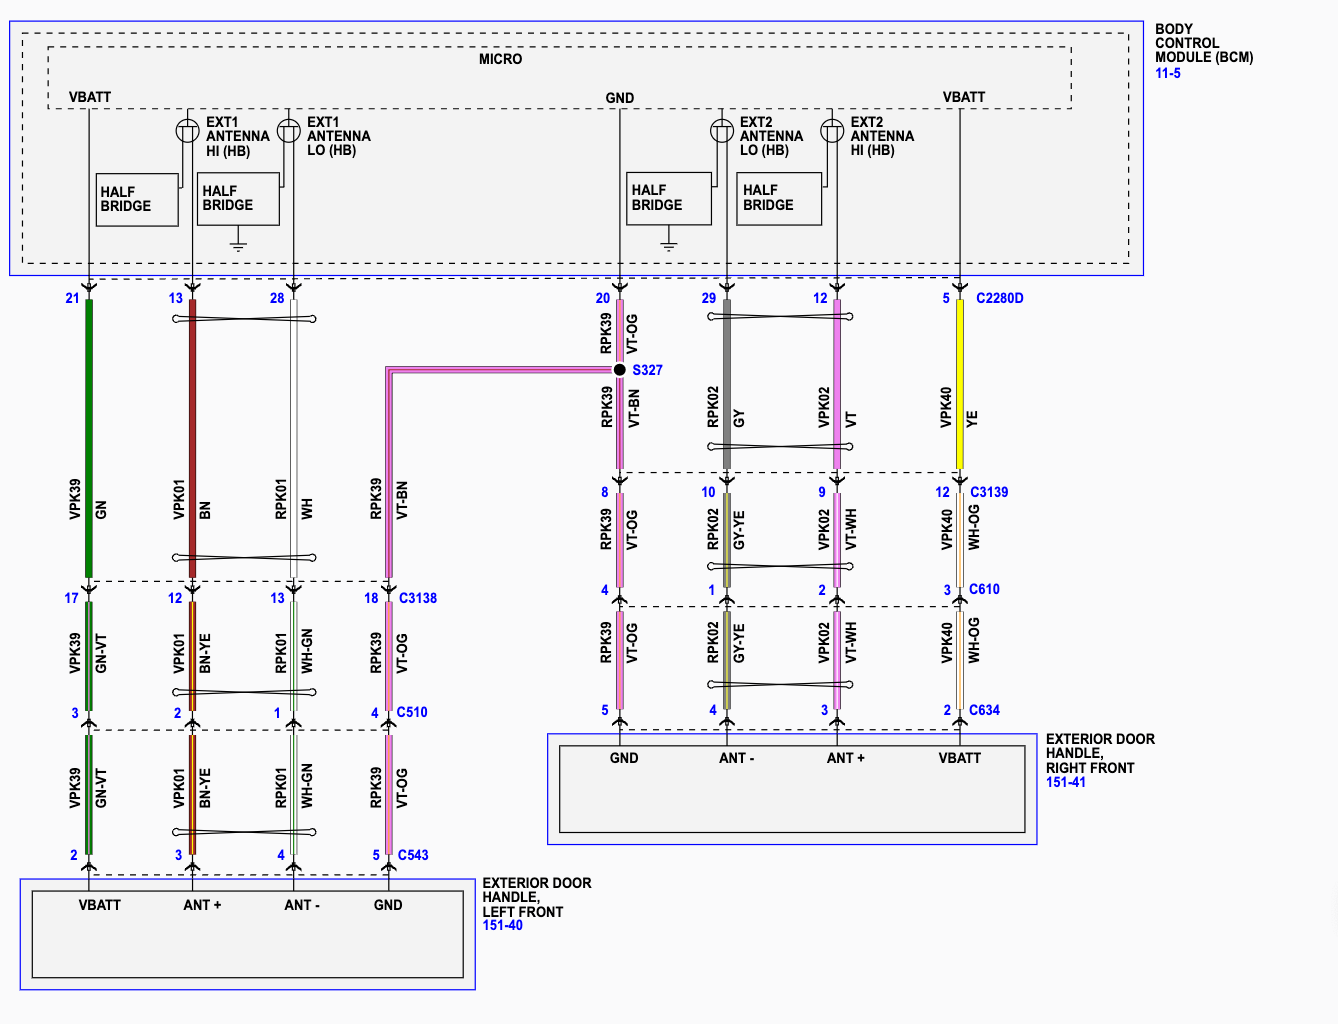Click the EXT2 ANTENNA HI circle symbol
1338x1024 pixels.
click(x=832, y=131)
